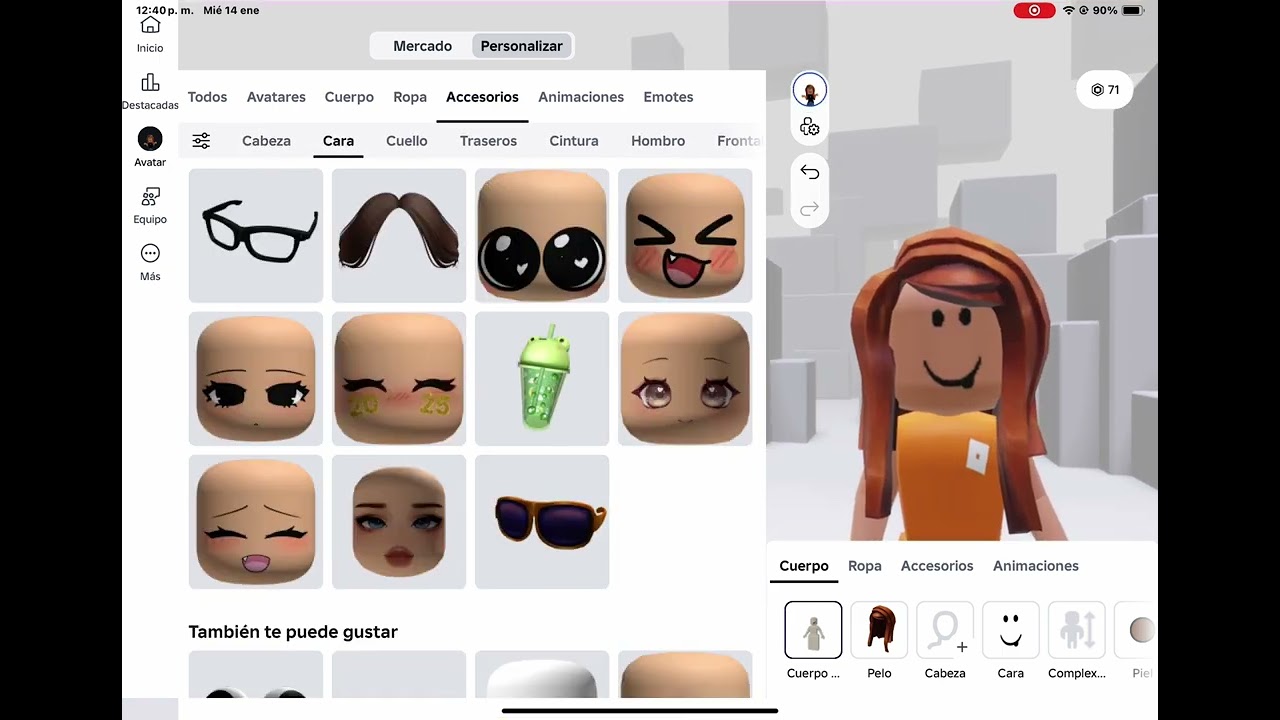Viewport: 1280px width, 720px height.
Task: Open Más three-dots menu
Action: coord(150,253)
